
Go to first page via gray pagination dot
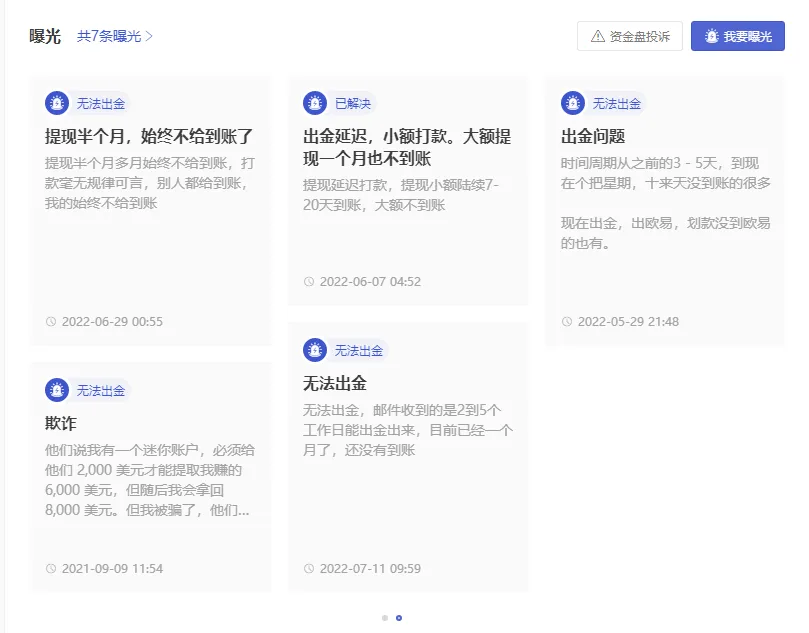pyautogui.click(x=385, y=618)
